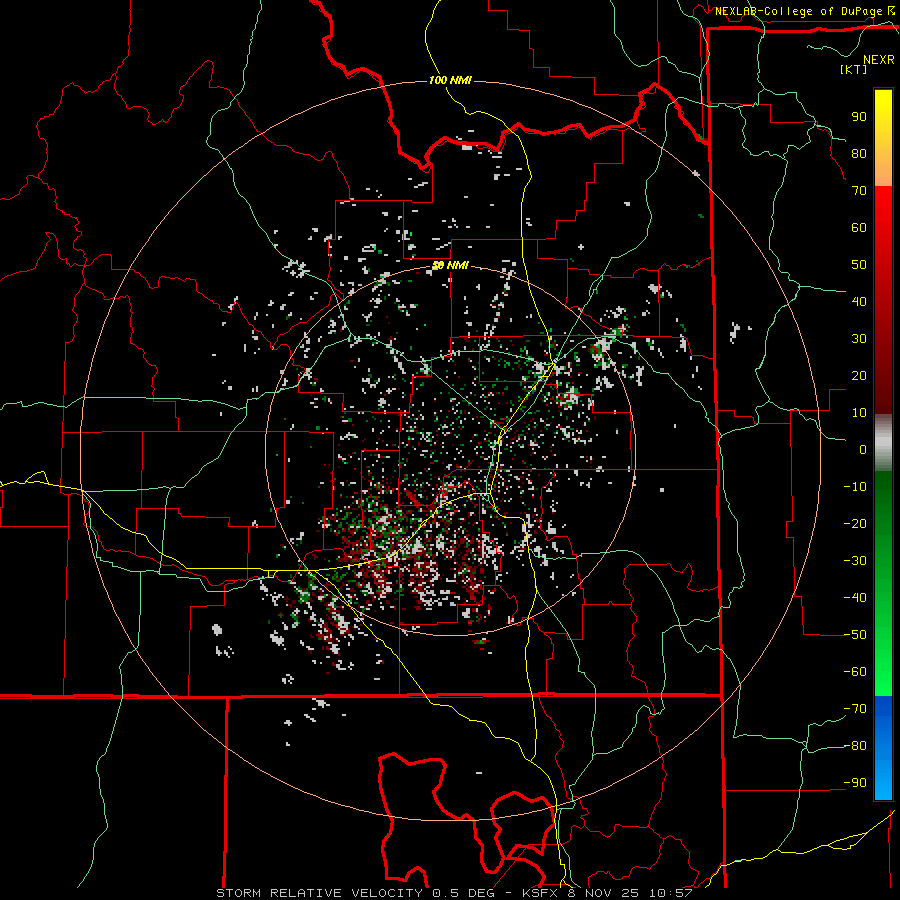The width and height of the screenshot is (900, 900).
Task: Click the "STORM RELATIVE VELOCITY" product title
Action: click(319, 893)
